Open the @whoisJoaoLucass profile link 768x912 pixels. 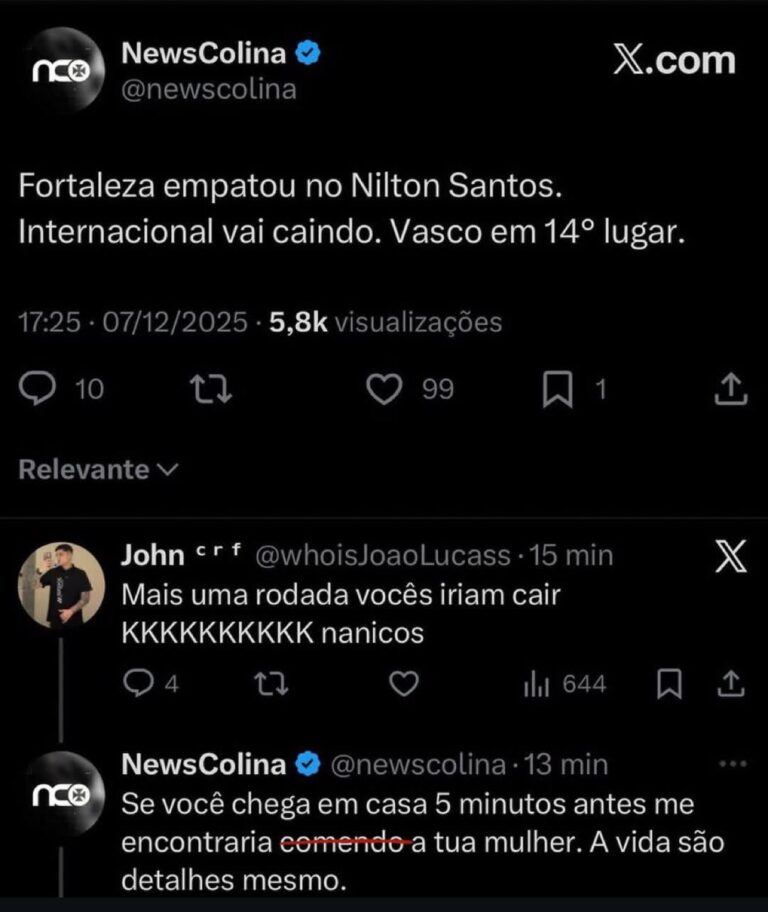(x=383, y=555)
